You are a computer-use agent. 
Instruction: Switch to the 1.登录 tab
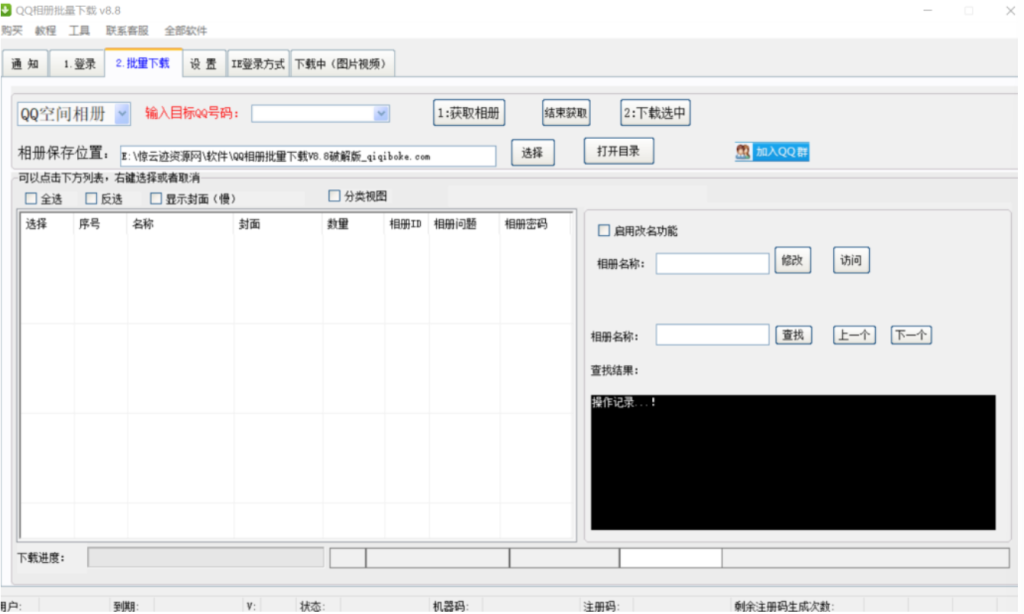(77, 62)
